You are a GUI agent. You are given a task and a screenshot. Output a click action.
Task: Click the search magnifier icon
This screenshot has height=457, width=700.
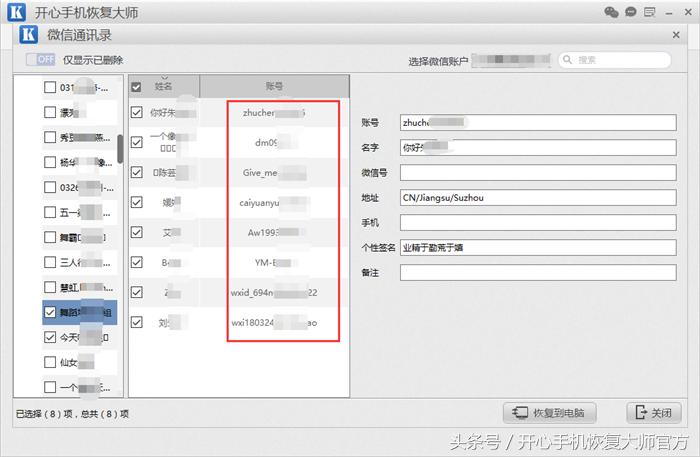pyautogui.click(x=567, y=60)
